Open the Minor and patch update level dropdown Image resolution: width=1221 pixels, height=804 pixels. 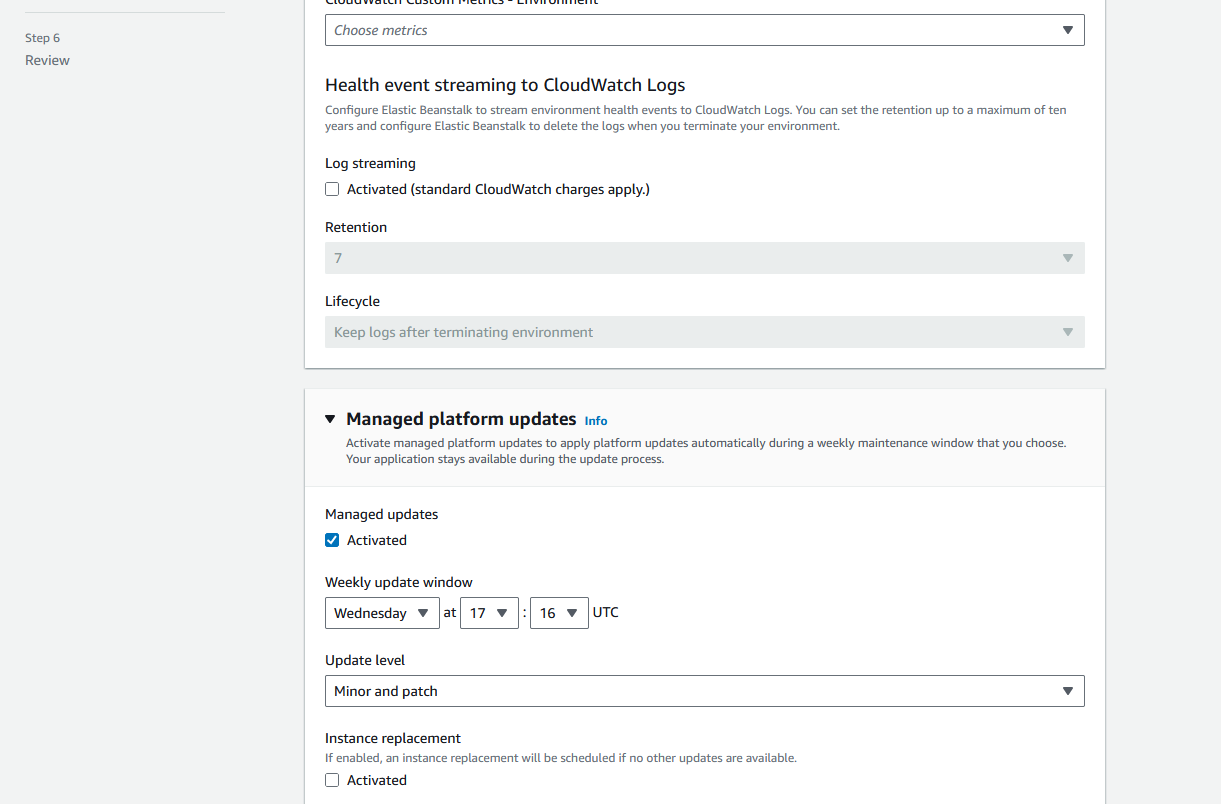(x=690, y=691)
